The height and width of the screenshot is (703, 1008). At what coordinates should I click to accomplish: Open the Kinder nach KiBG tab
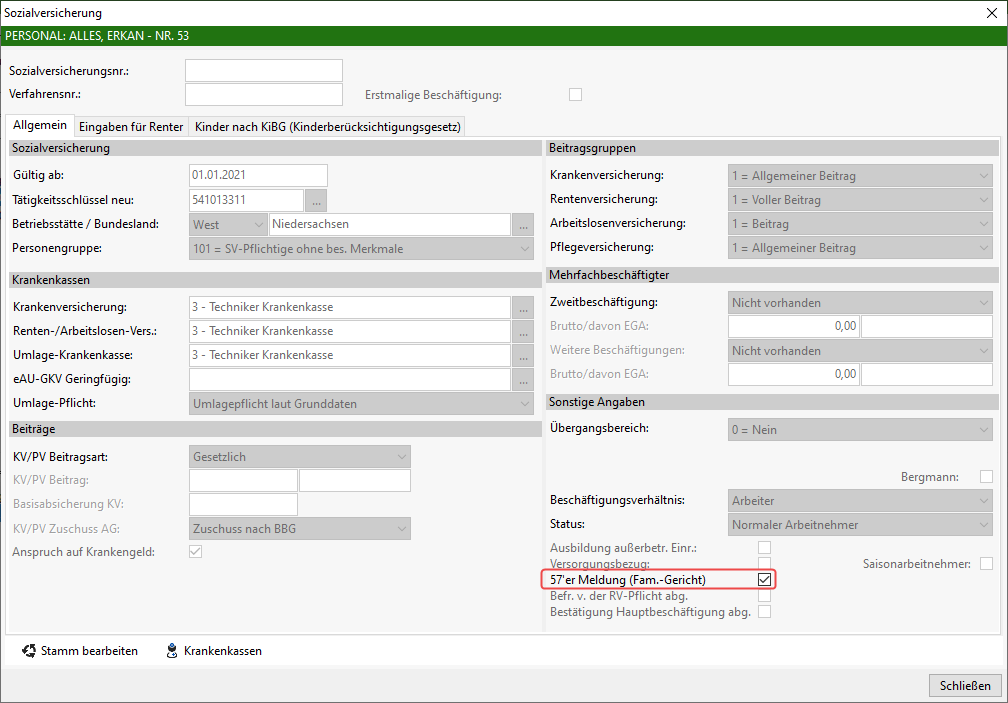[x=328, y=127]
